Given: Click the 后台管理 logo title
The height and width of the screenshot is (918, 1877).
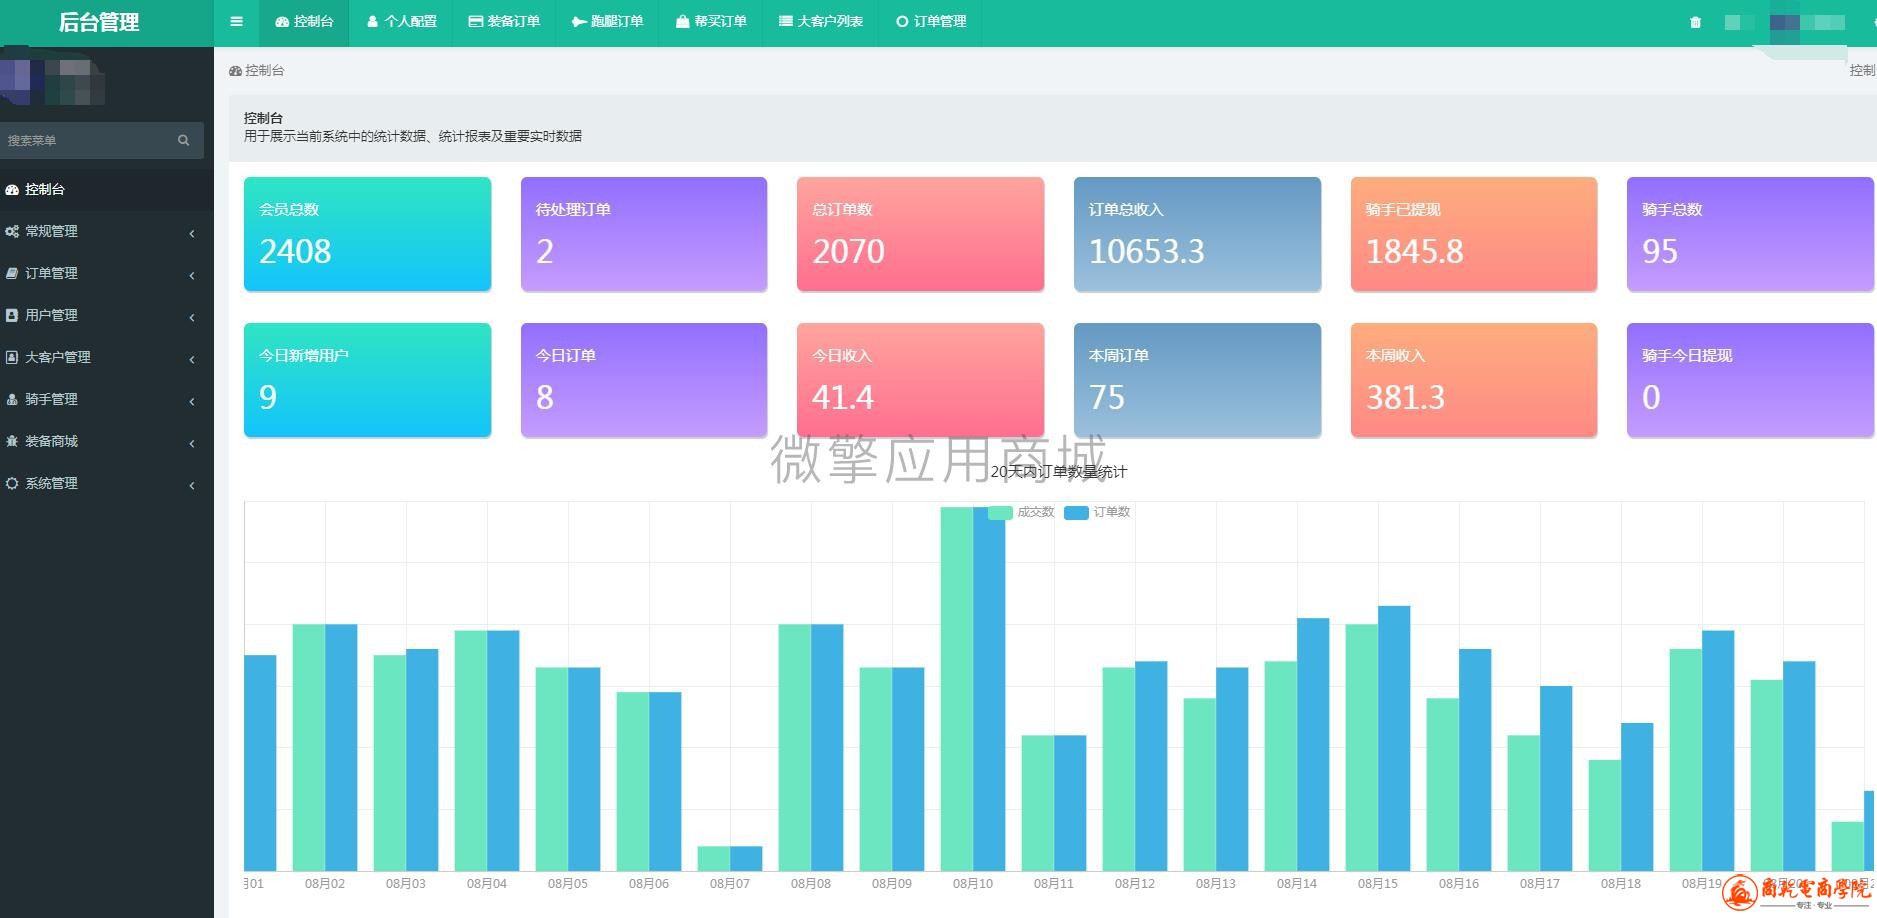Looking at the screenshot, I should (x=99, y=22).
